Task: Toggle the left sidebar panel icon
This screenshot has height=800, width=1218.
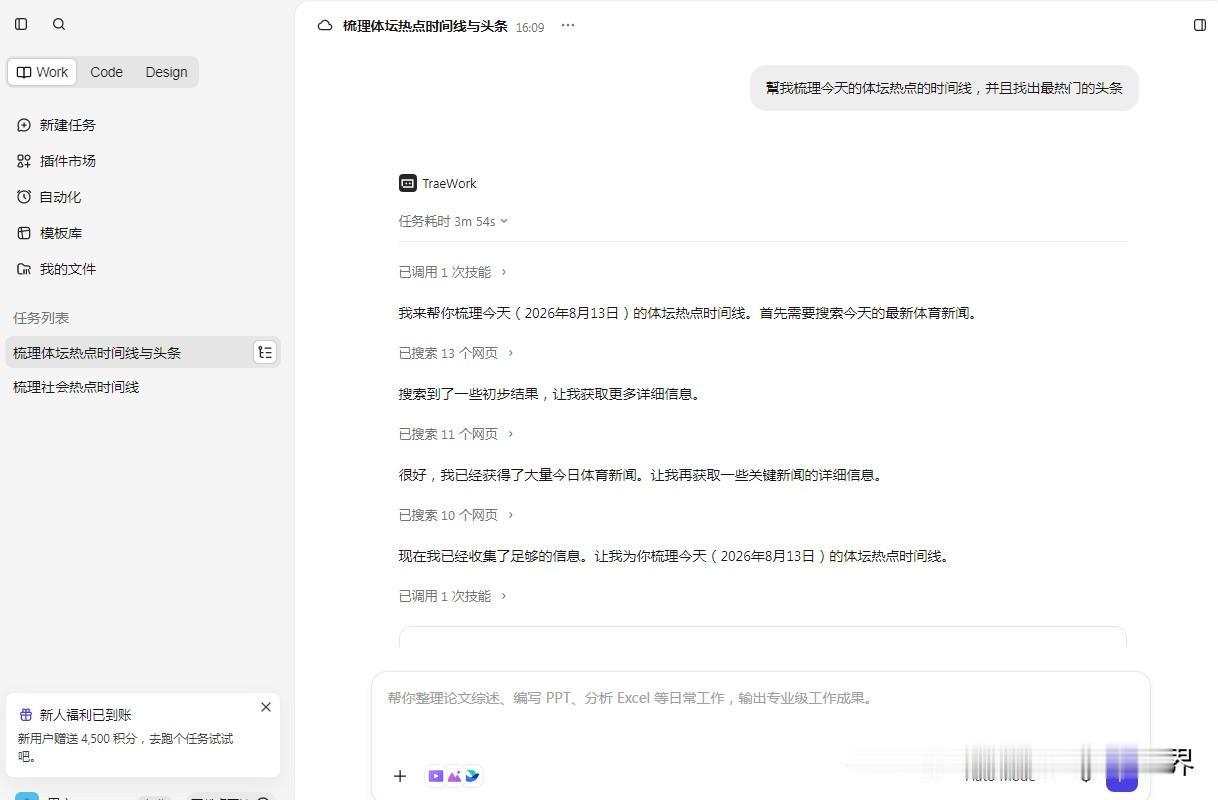Action: [x=21, y=24]
